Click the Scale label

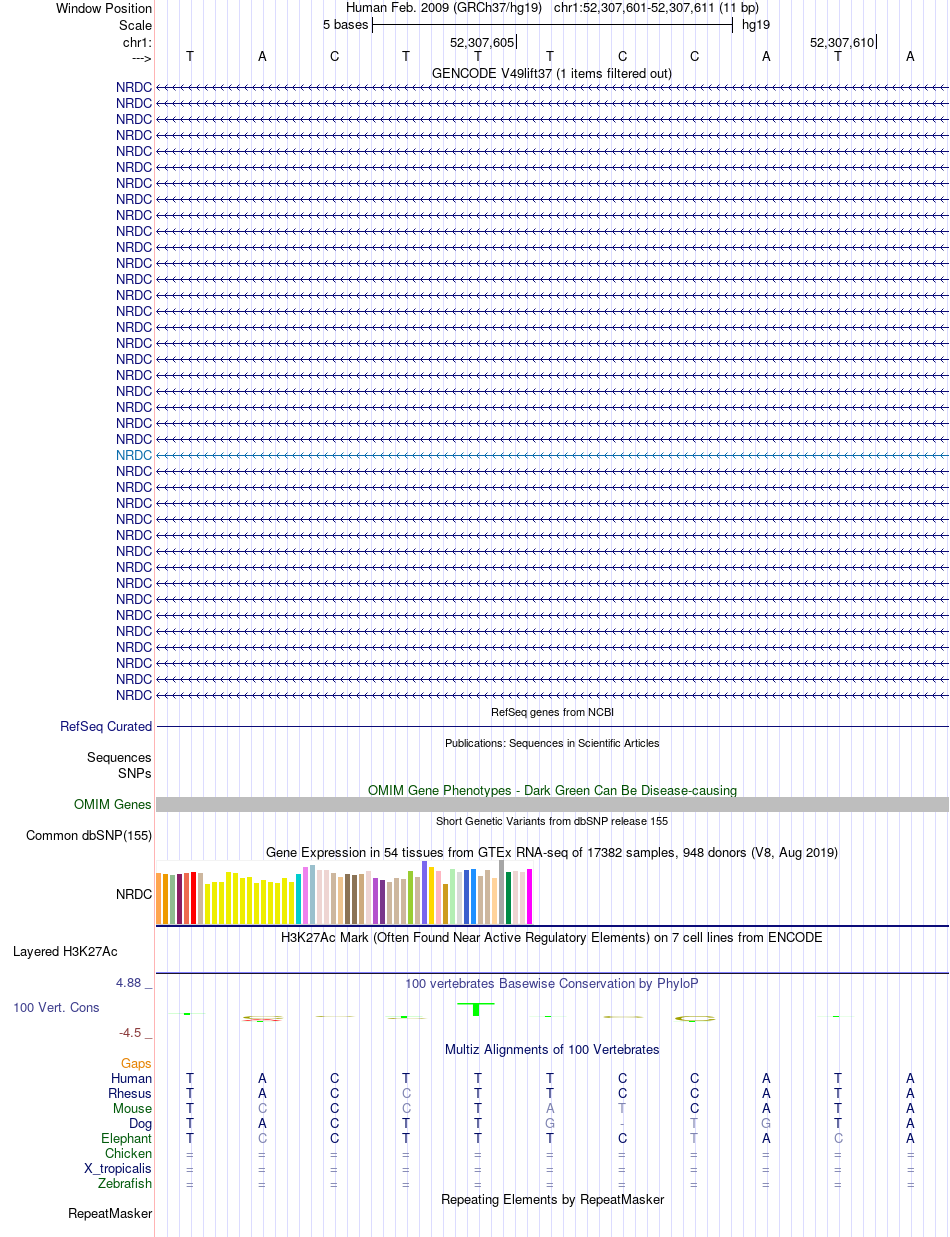(x=136, y=25)
